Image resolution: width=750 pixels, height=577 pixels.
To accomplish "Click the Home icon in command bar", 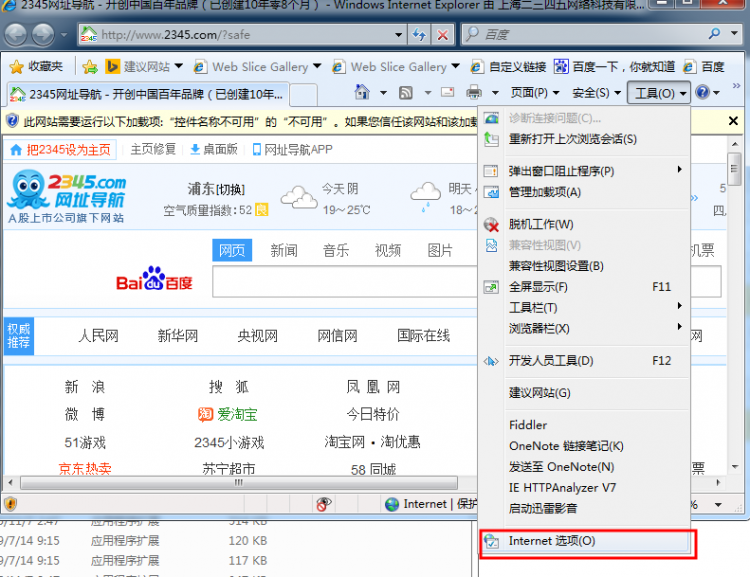I will [x=362, y=92].
